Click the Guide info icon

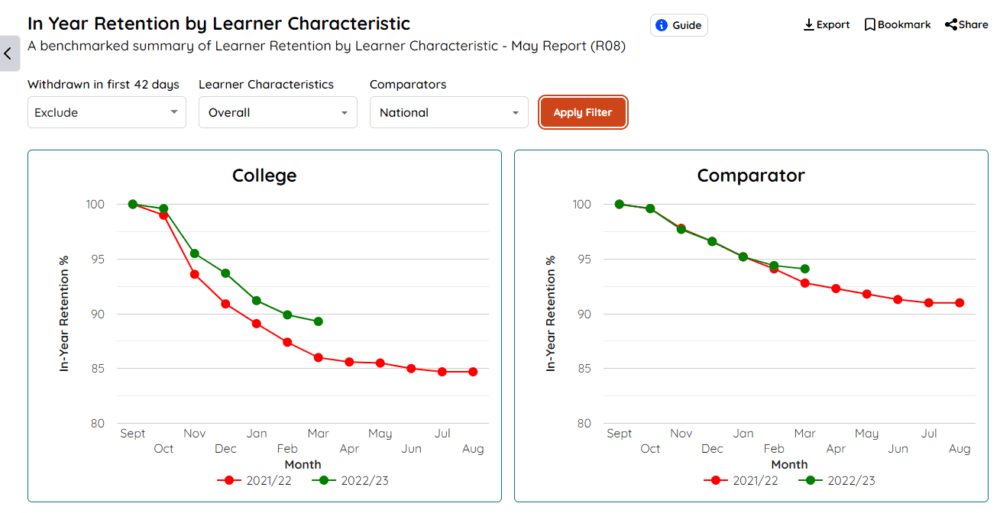point(661,25)
